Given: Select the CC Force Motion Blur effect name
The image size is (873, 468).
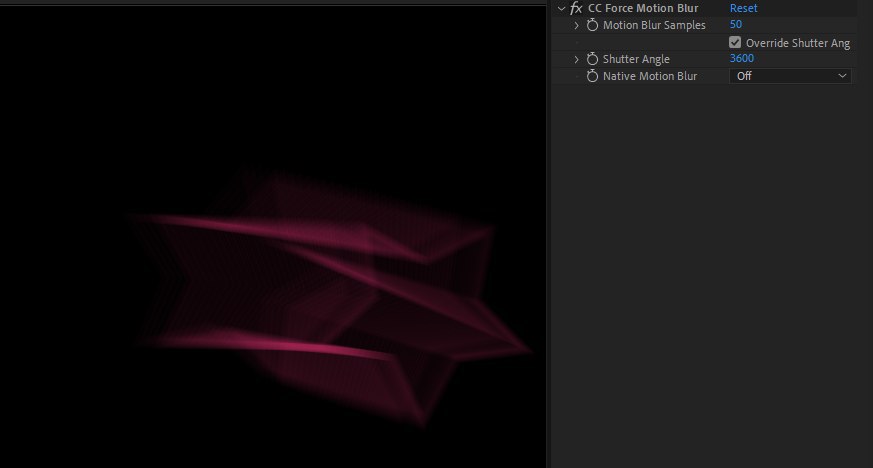Looking at the screenshot, I should (x=643, y=8).
